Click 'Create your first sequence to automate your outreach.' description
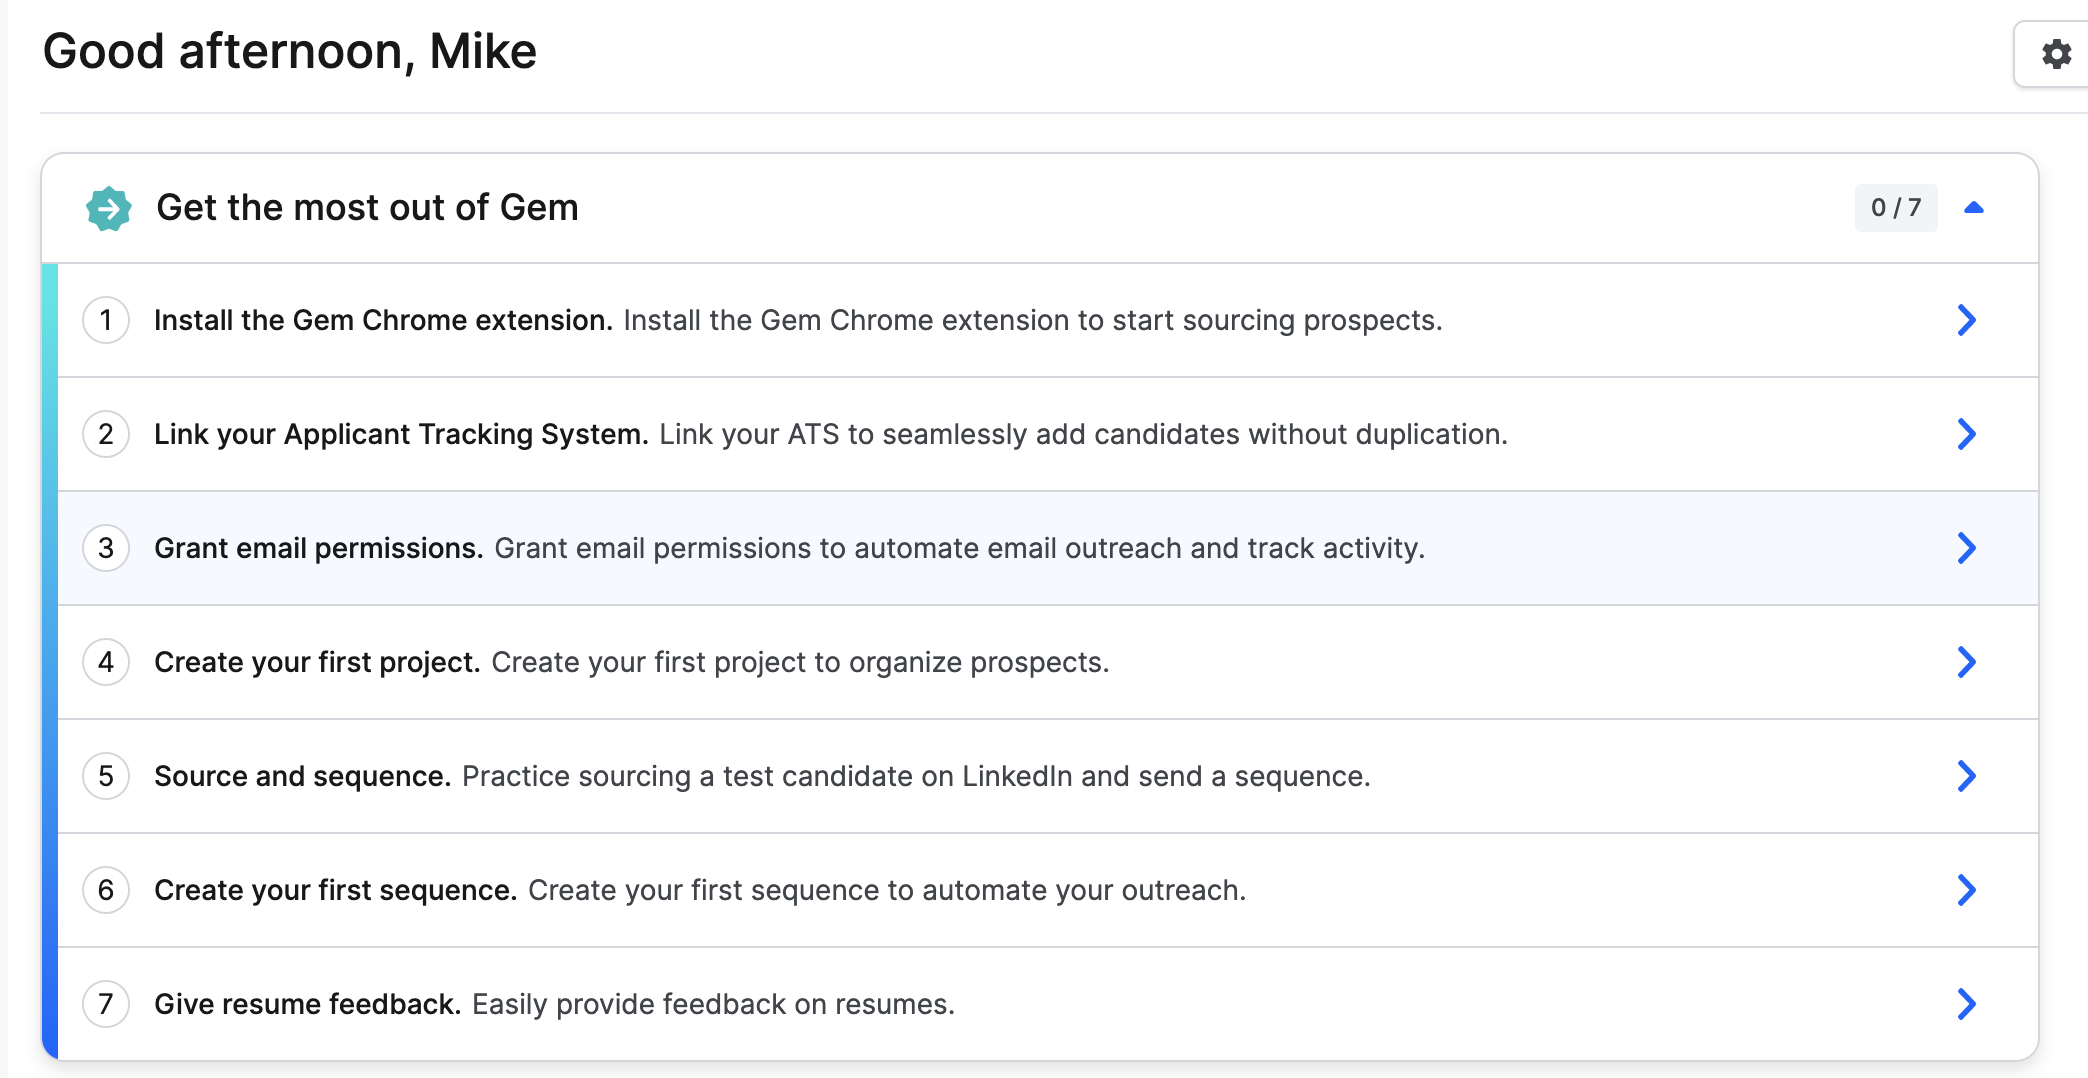This screenshot has height=1078, width=2088. 887,890
